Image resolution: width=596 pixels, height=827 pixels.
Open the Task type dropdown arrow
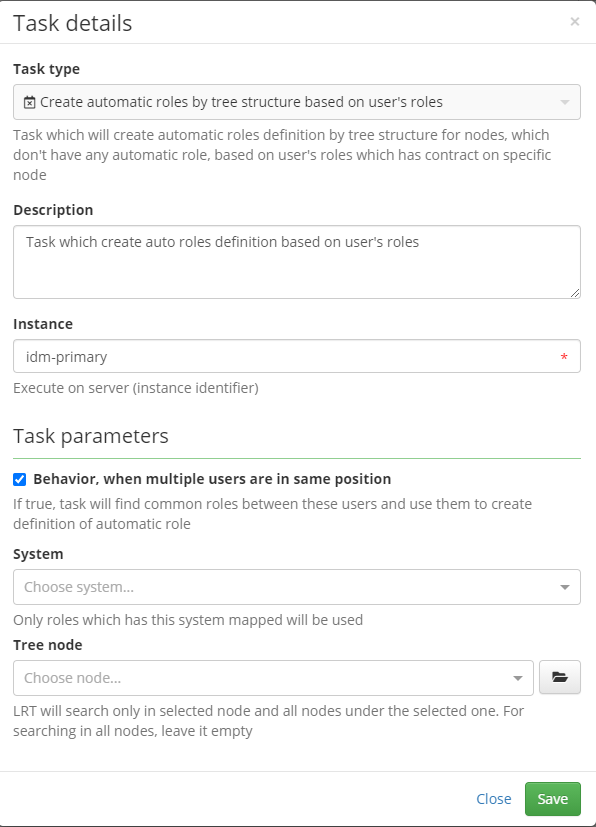pos(564,102)
